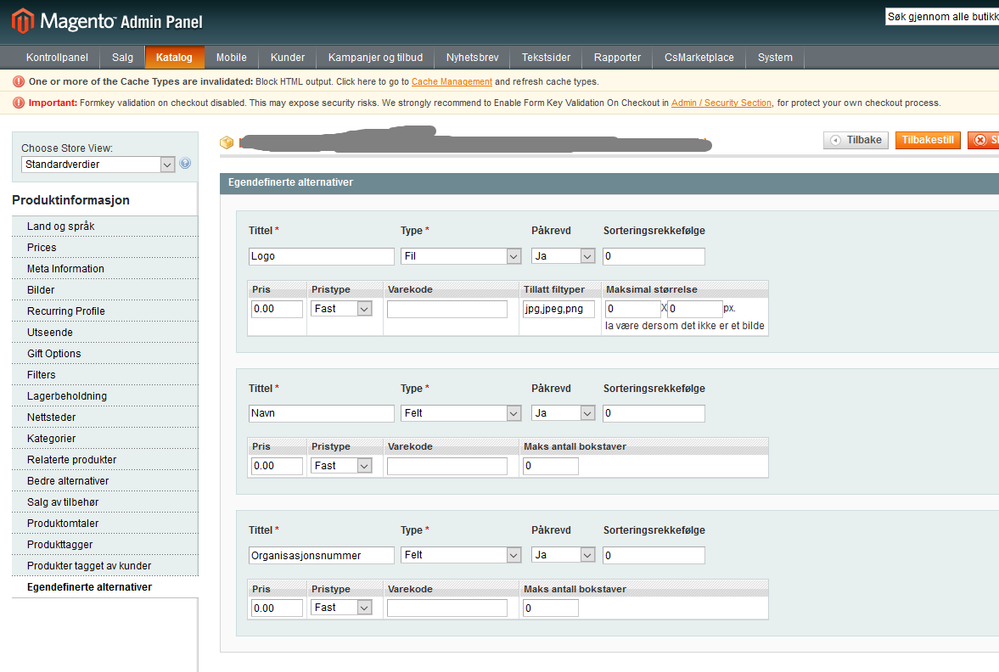Click the global search field

pyautogui.click(x=942, y=17)
